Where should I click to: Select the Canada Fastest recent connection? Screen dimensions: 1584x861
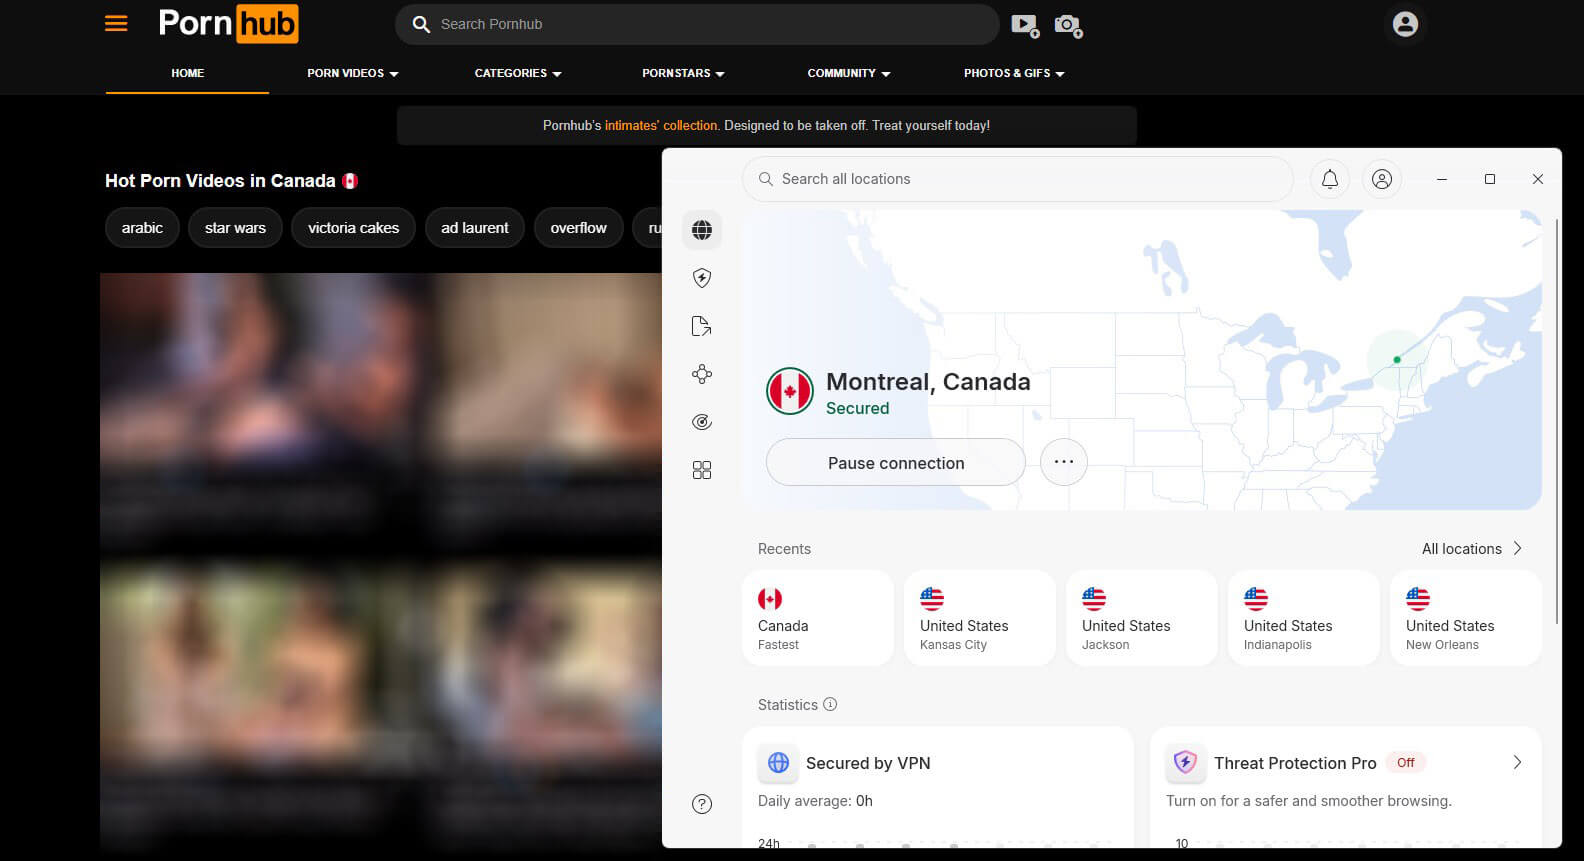coord(818,618)
